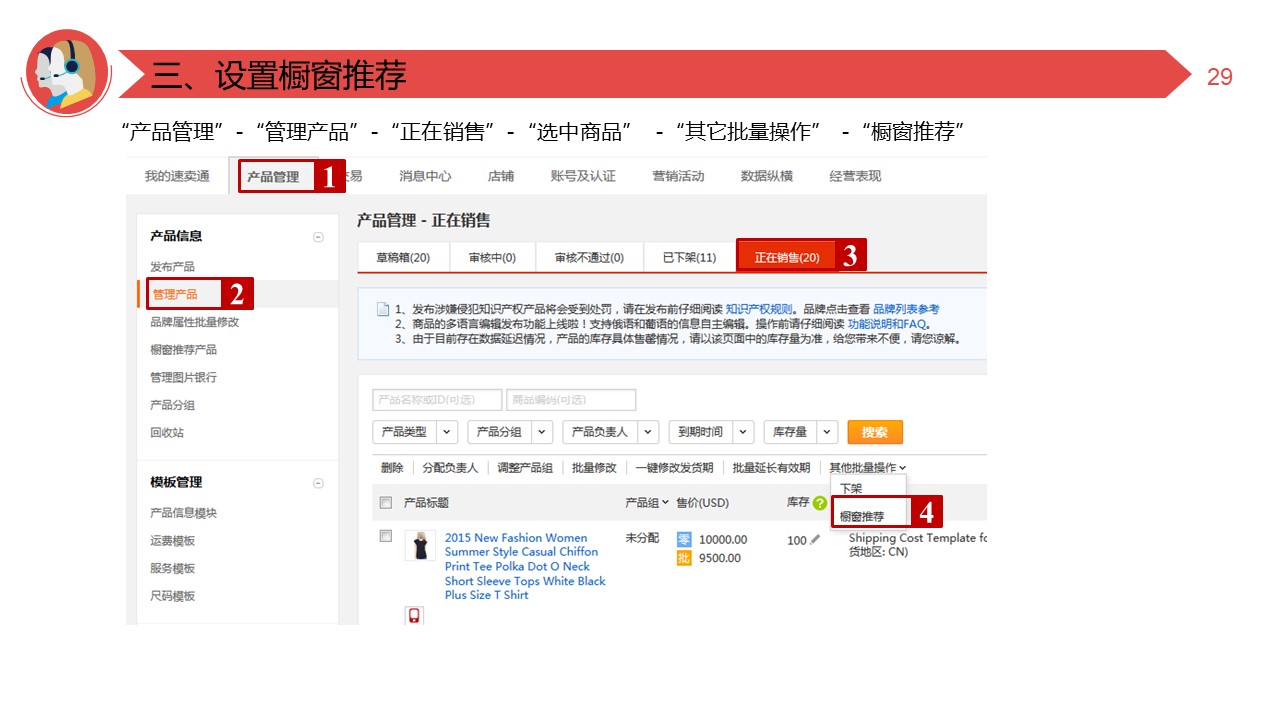The width and height of the screenshot is (1280, 720).
Task: Click the 分配负责人 batch action
Action: (450, 468)
